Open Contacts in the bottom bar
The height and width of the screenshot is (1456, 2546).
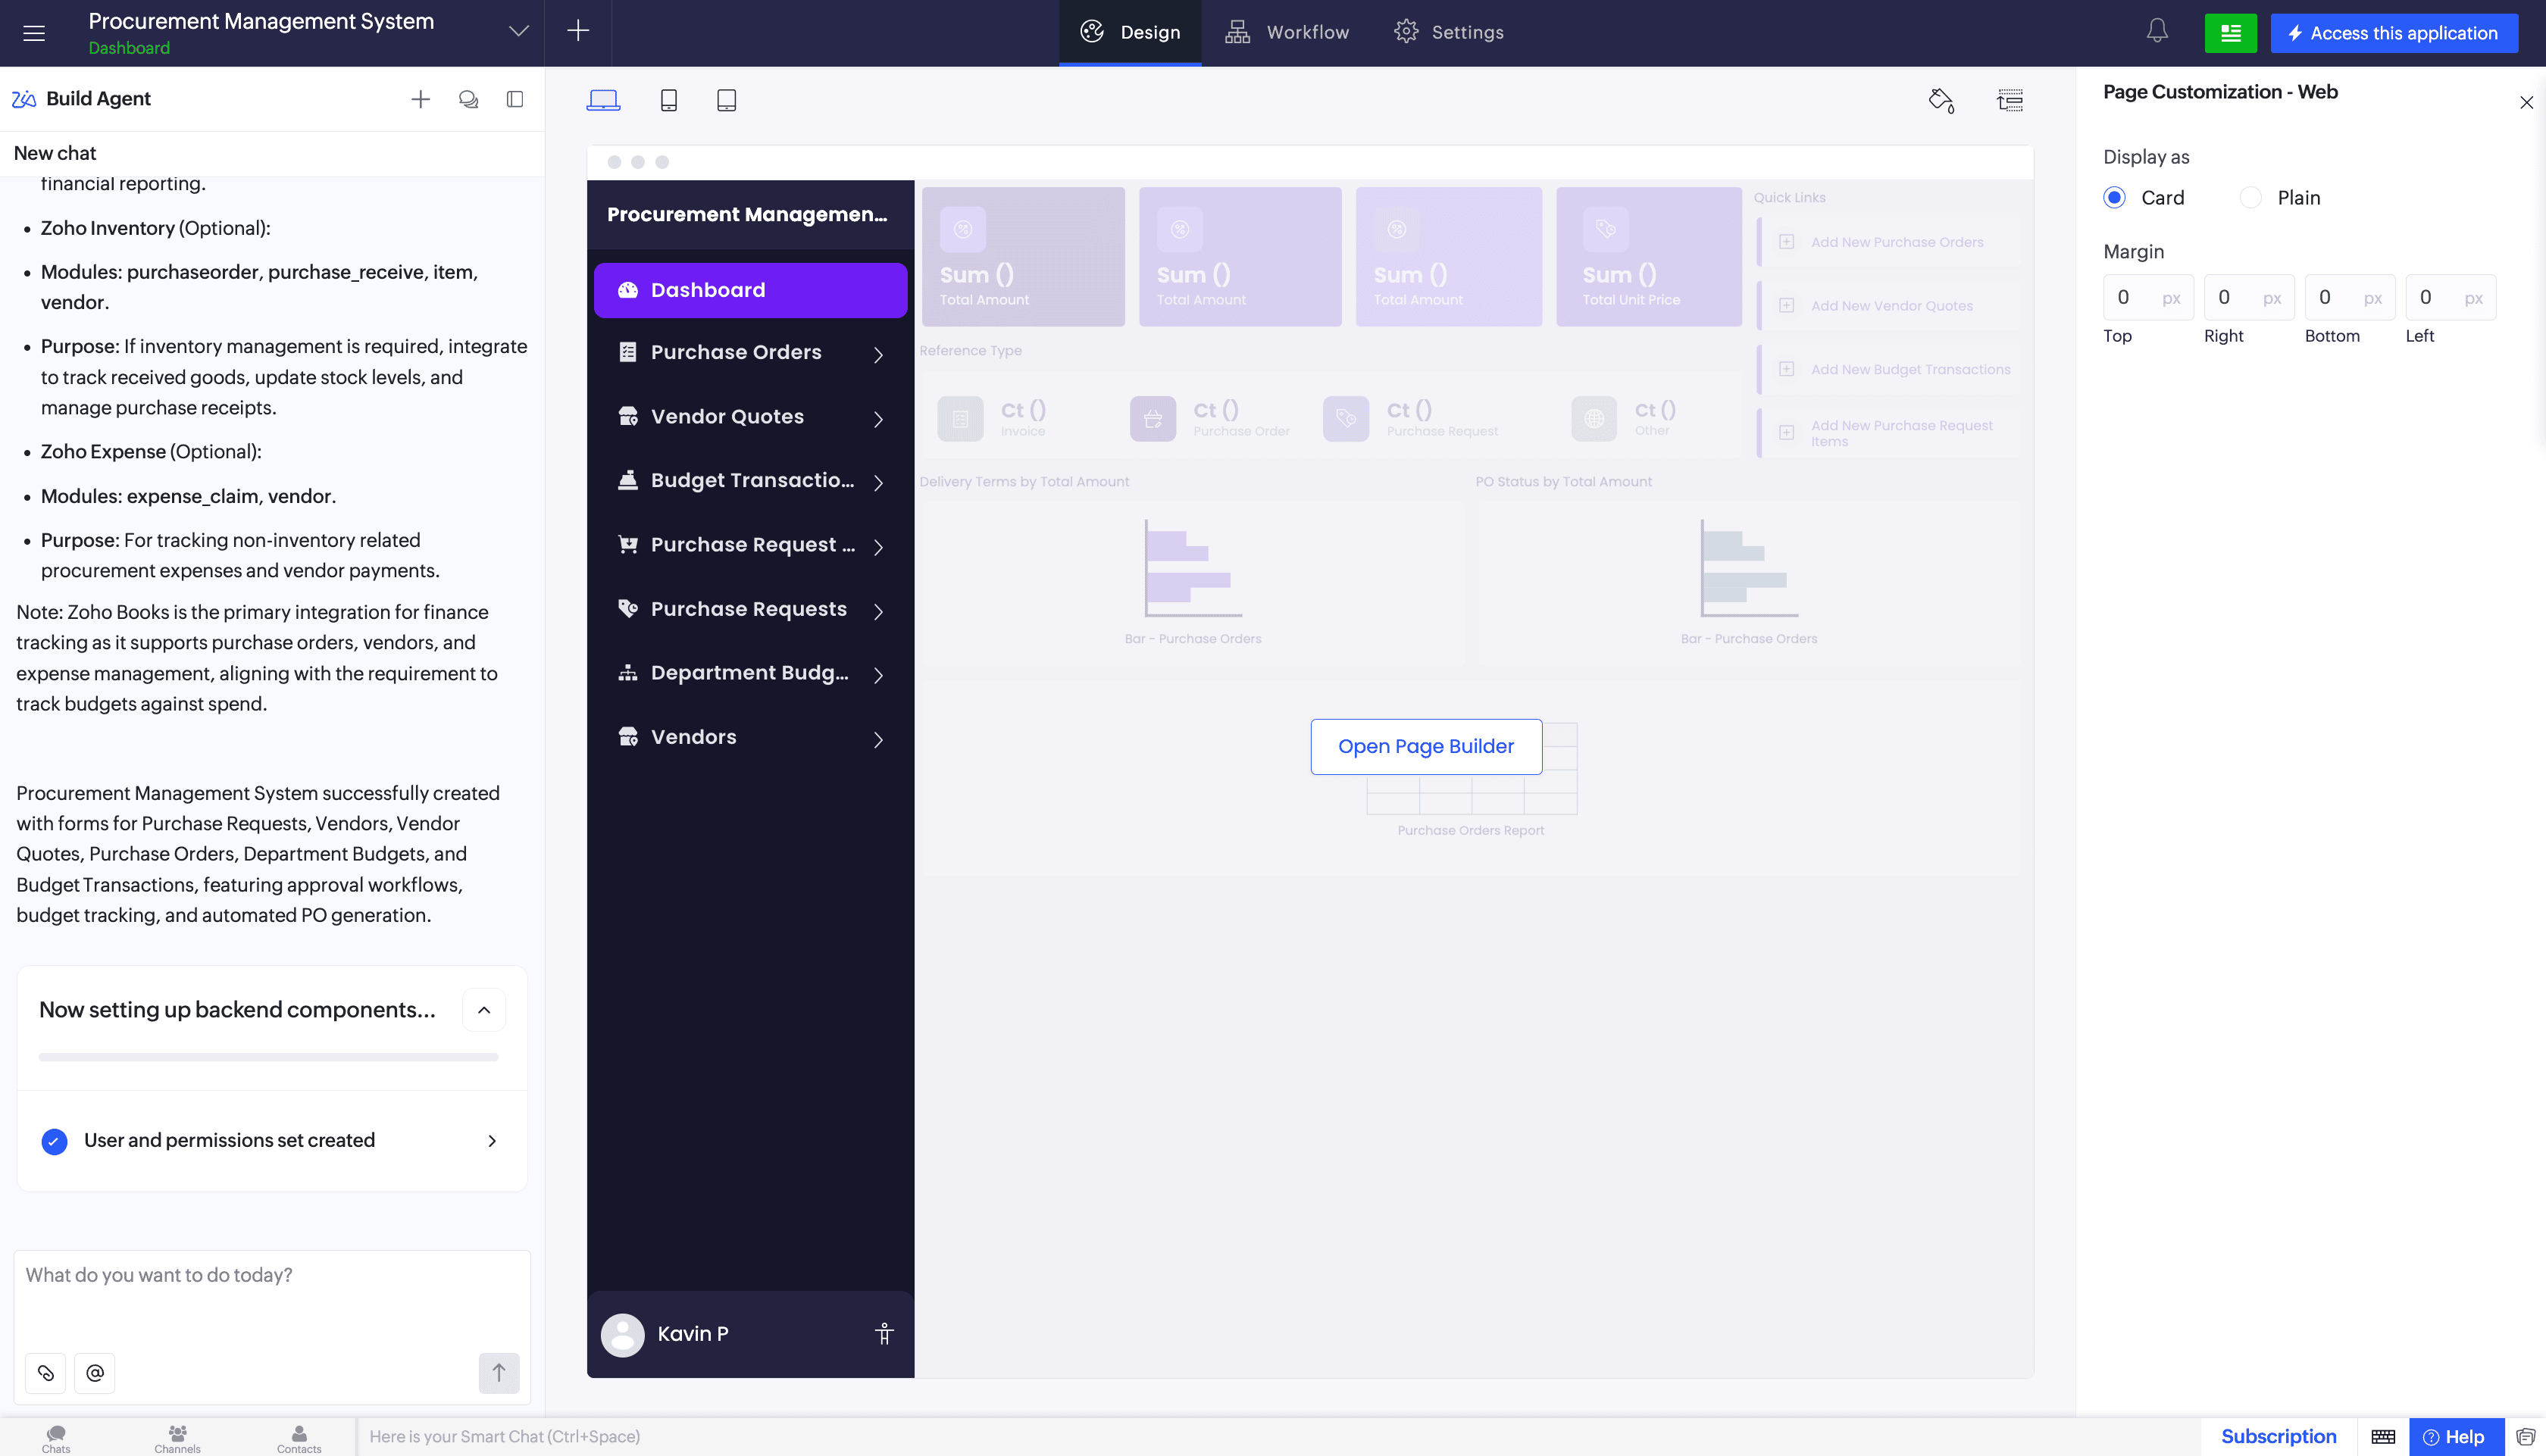coord(299,1438)
